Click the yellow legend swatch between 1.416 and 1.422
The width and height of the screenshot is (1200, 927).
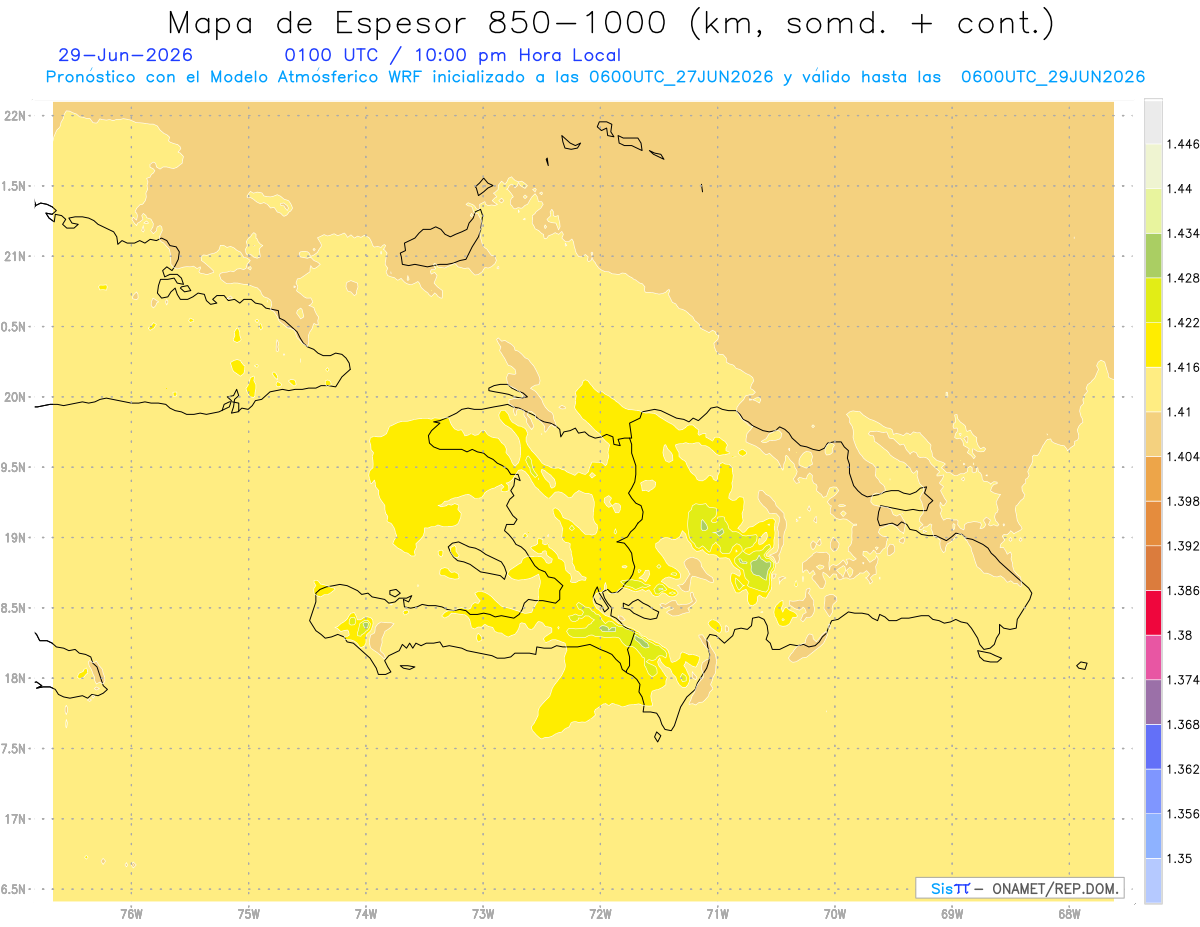pos(1153,345)
